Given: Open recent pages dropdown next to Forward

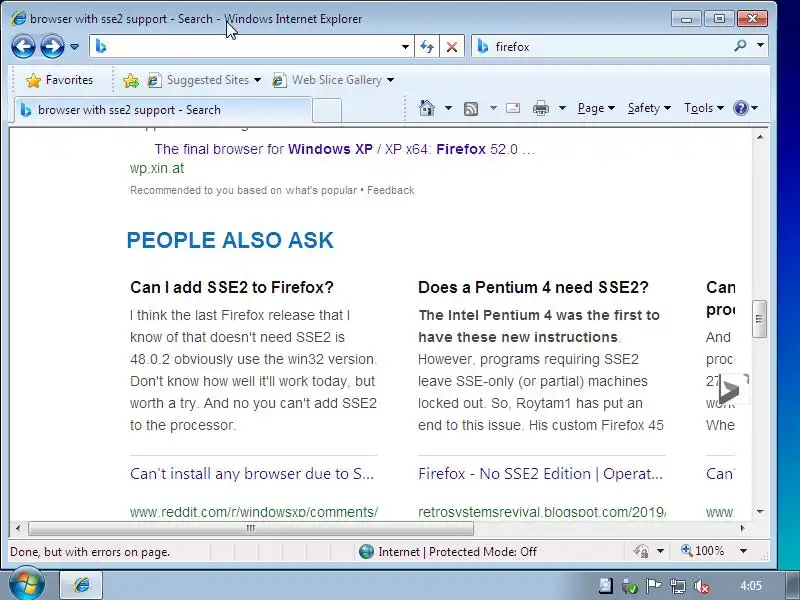Looking at the screenshot, I should (74, 47).
